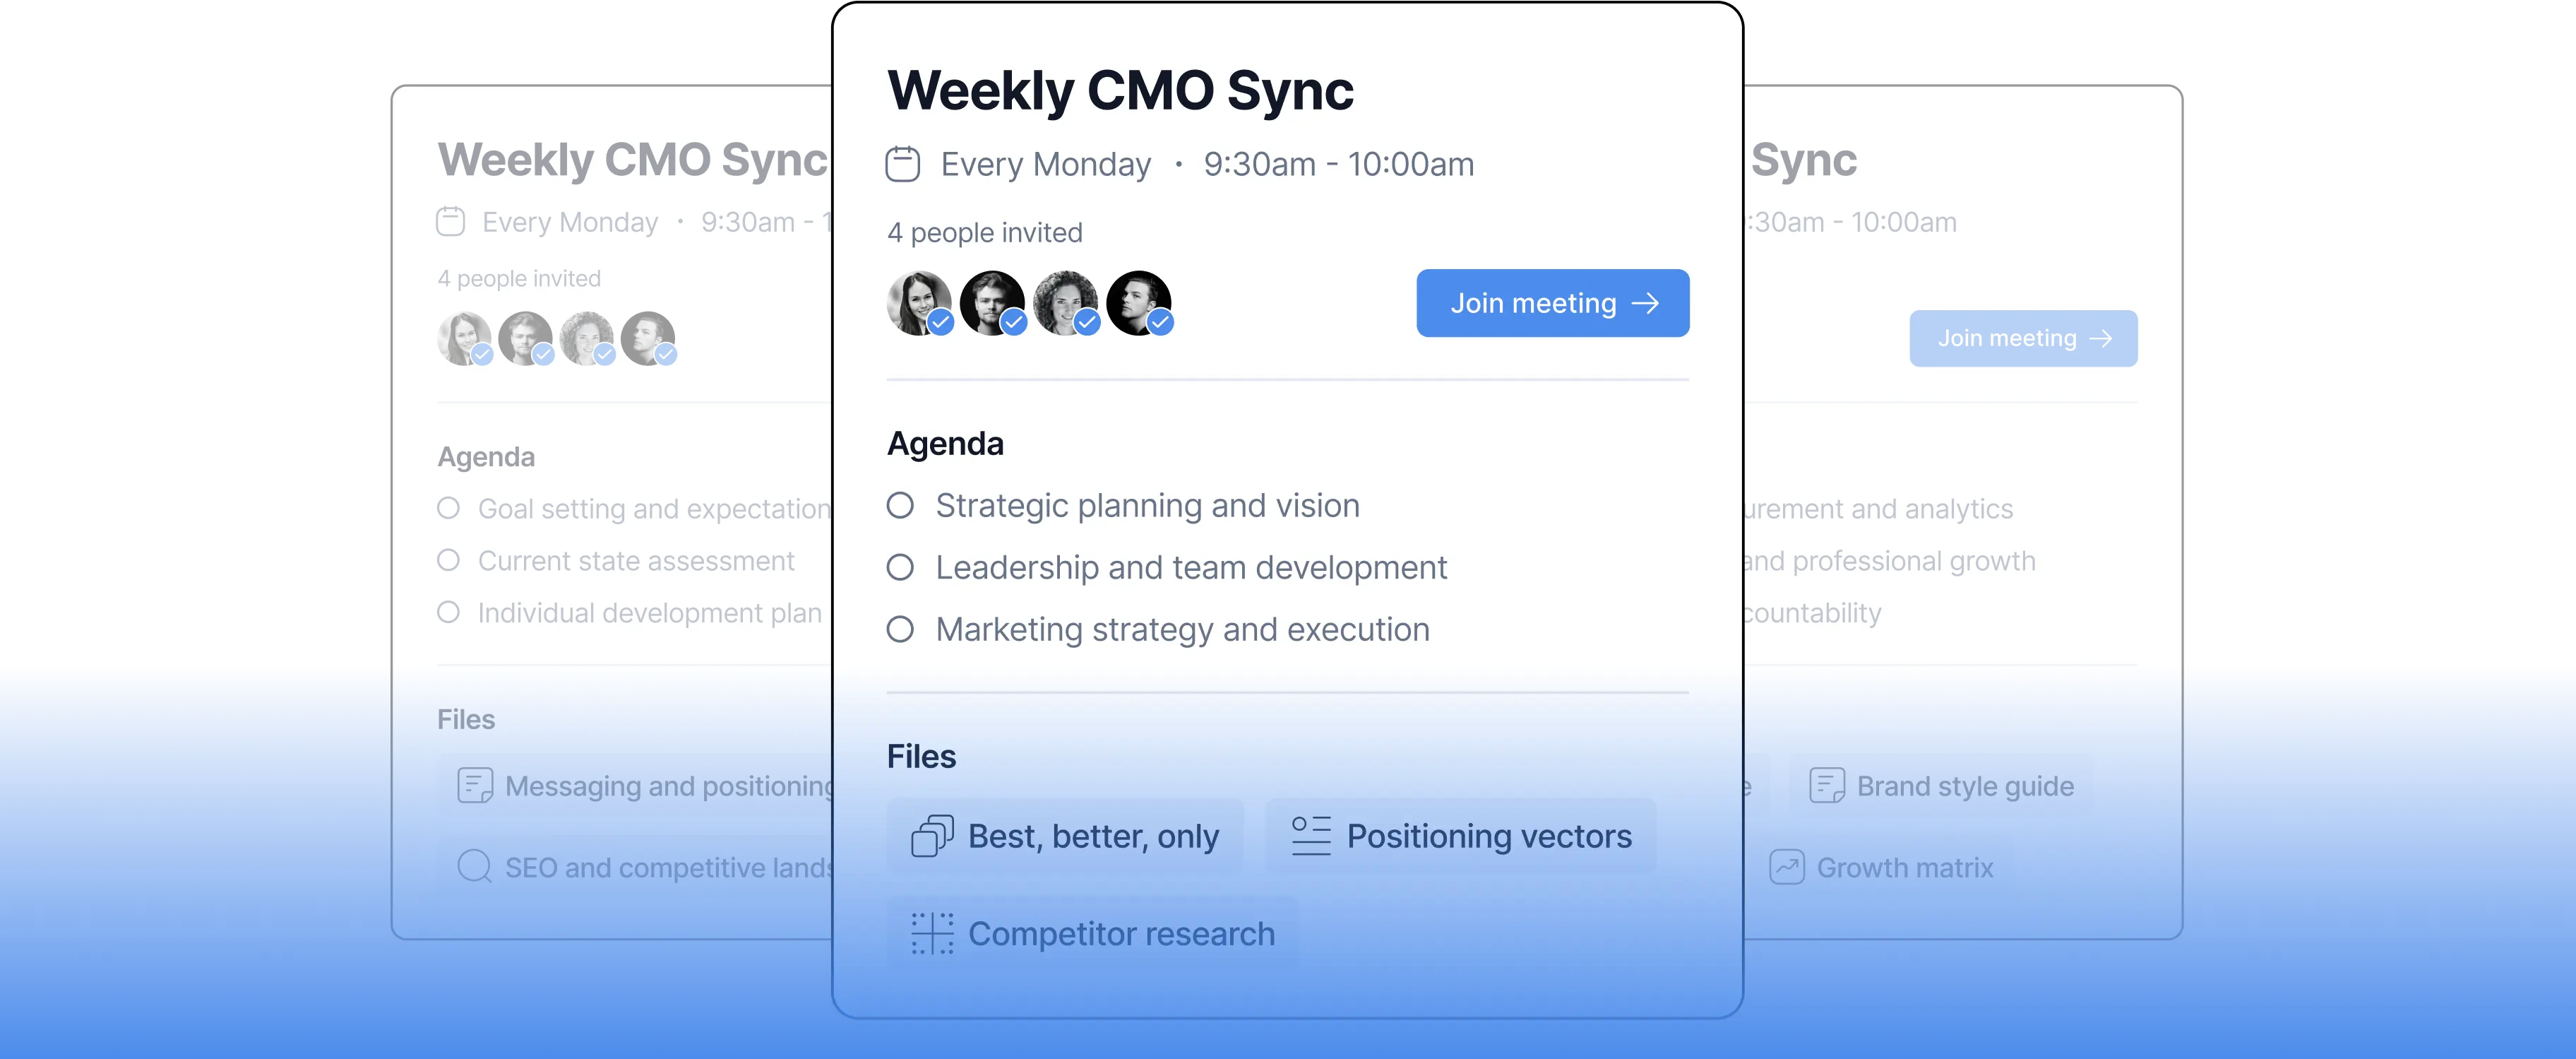Check the Current state assessment item

449,561
